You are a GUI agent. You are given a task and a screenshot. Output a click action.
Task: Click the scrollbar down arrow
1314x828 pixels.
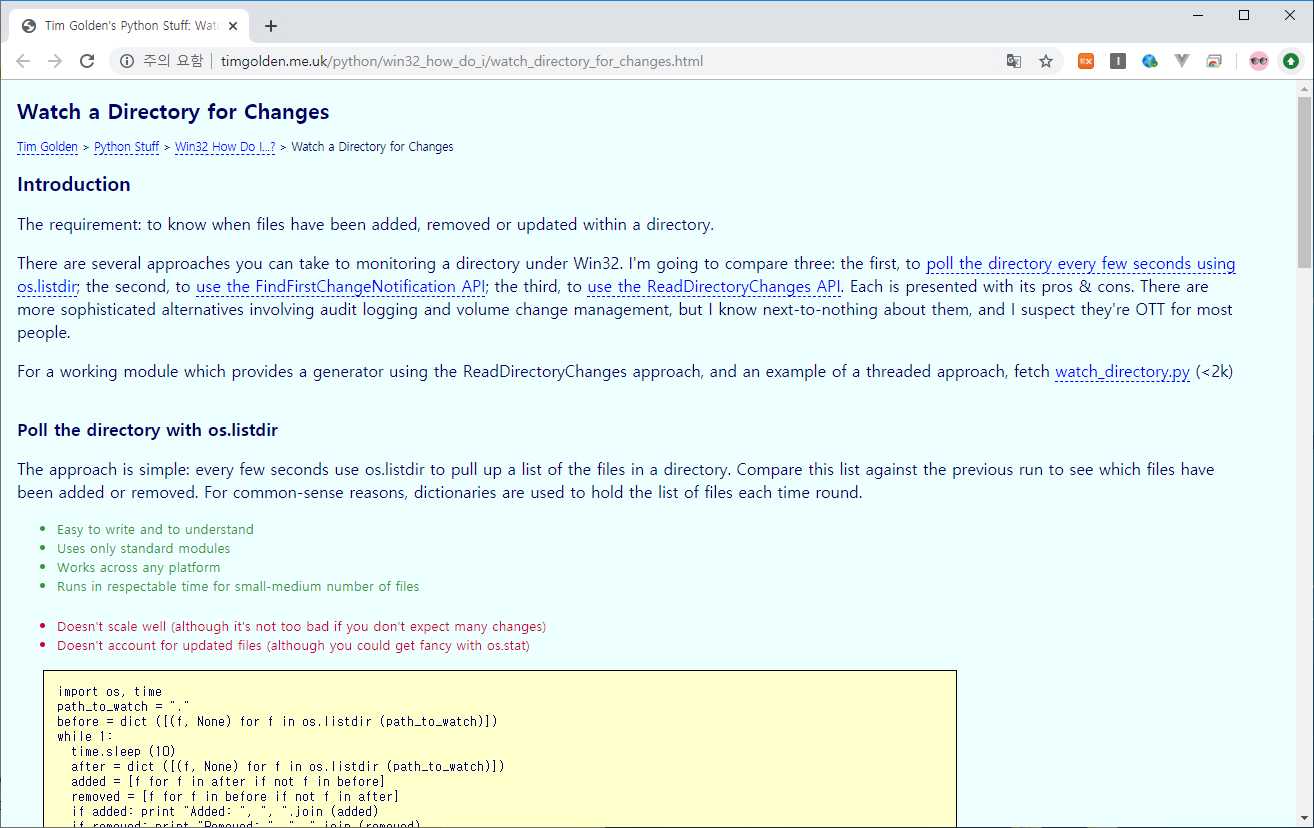pyautogui.click(x=1304, y=819)
